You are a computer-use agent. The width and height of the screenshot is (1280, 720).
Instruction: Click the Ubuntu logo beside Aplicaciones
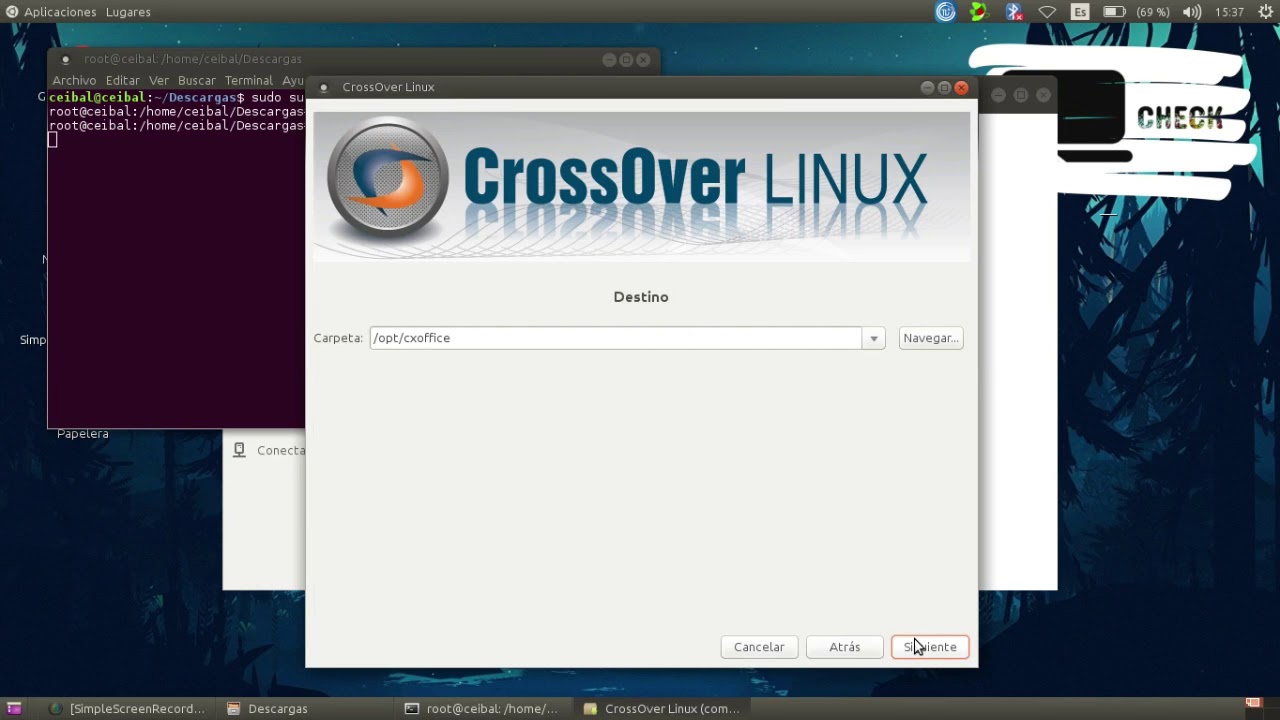pyautogui.click(x=12, y=12)
